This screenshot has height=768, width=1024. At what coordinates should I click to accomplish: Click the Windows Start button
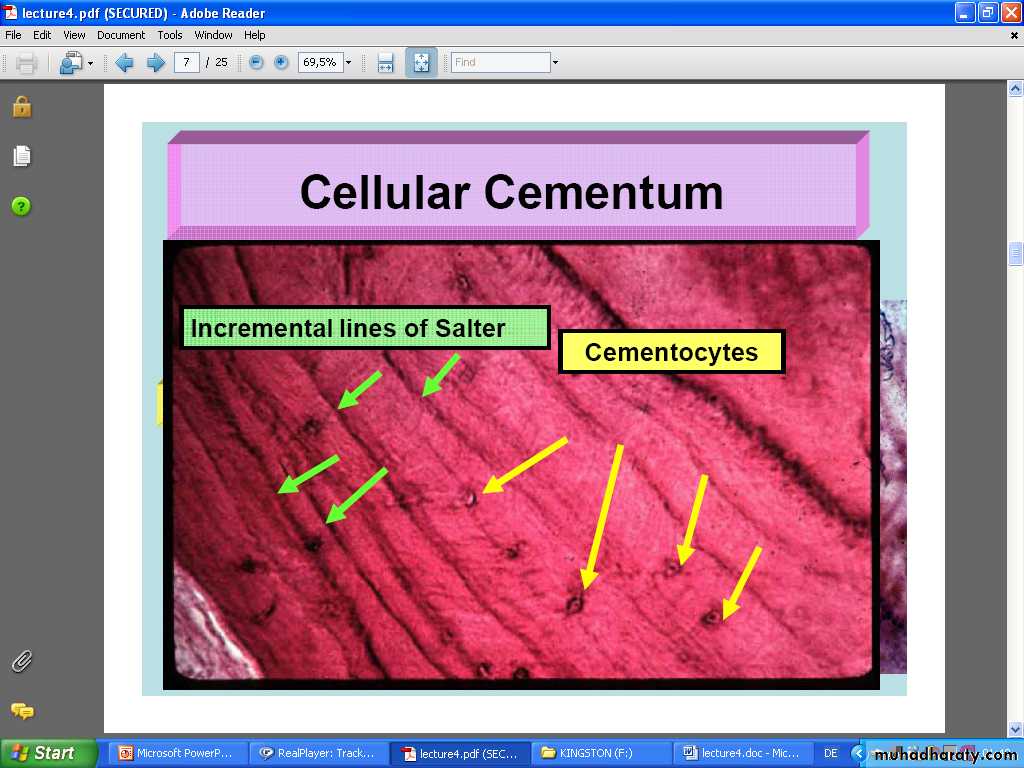click(x=48, y=753)
